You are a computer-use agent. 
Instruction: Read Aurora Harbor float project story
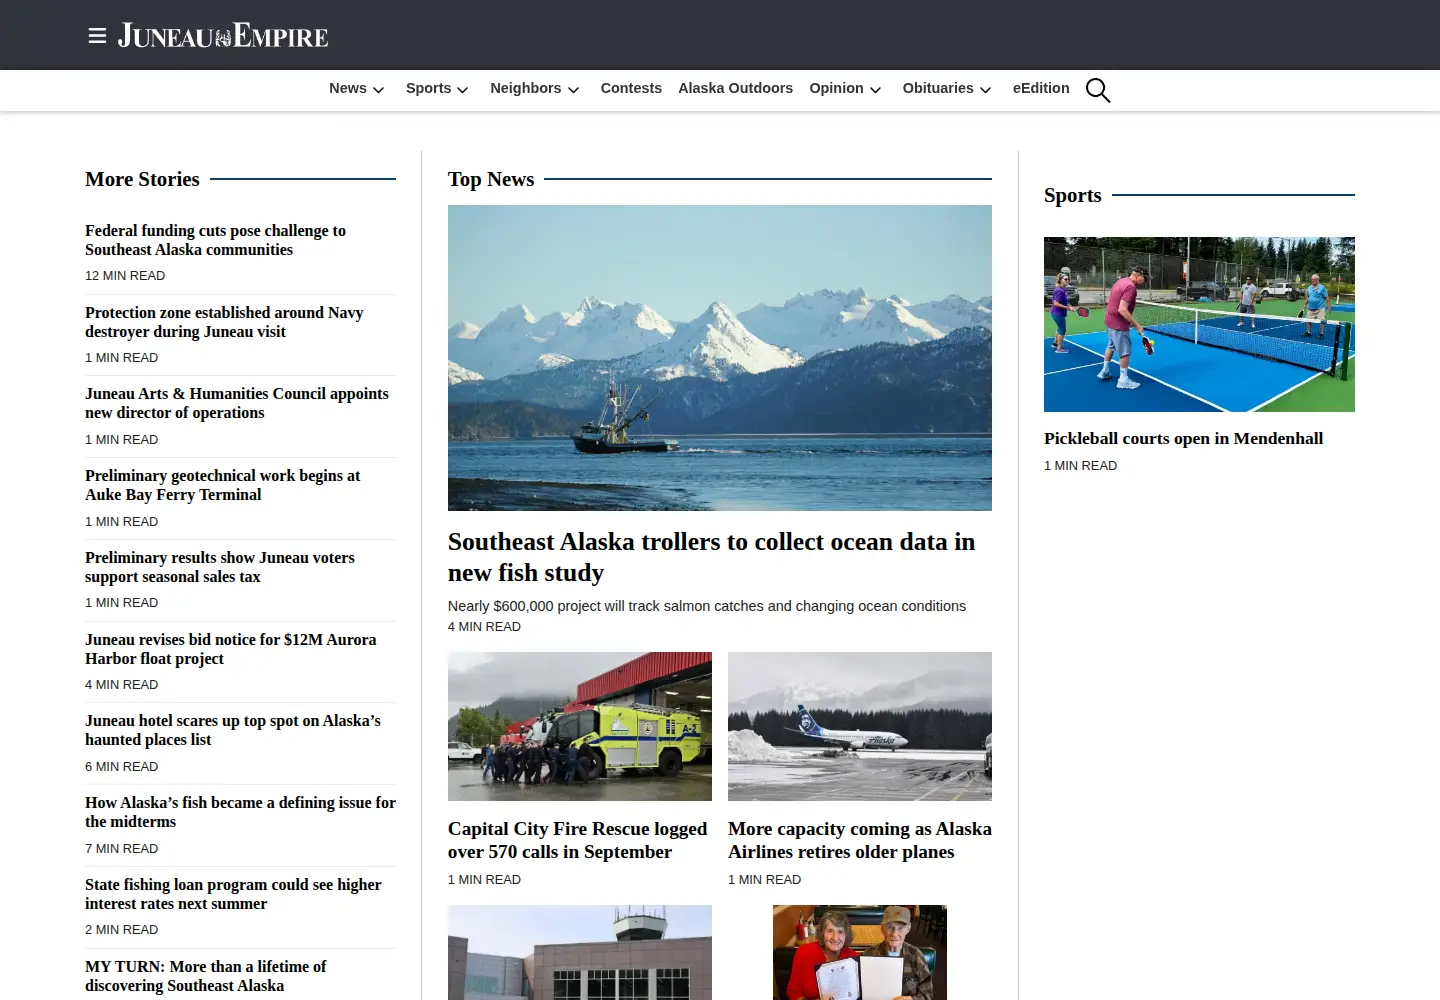tap(230, 649)
